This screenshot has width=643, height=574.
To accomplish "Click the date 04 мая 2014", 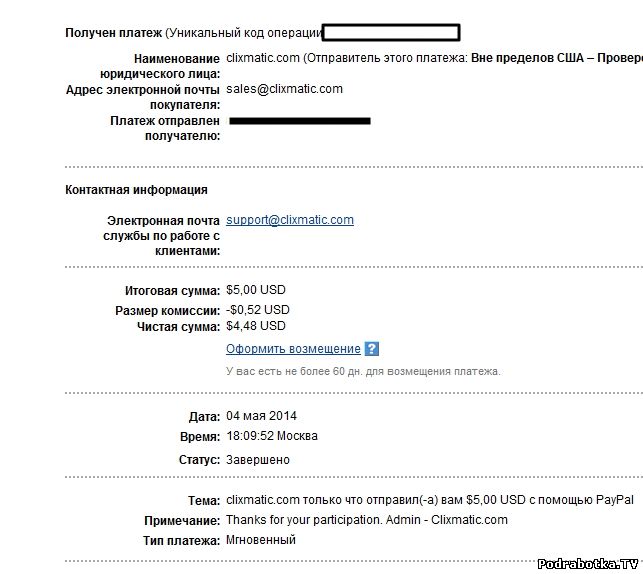I will (x=261, y=416).
